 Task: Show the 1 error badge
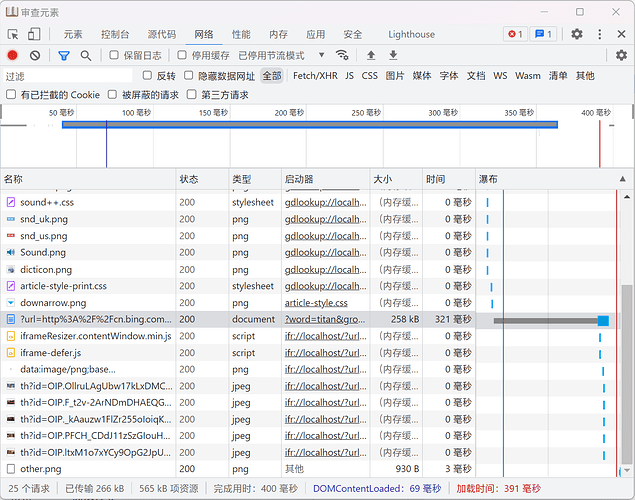pos(515,34)
